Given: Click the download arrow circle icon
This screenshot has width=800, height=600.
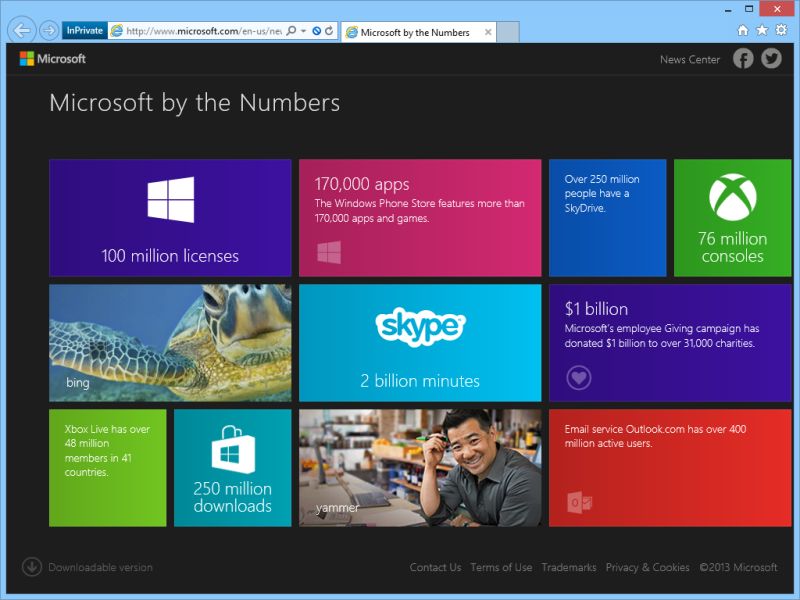Looking at the screenshot, I should click(32, 567).
